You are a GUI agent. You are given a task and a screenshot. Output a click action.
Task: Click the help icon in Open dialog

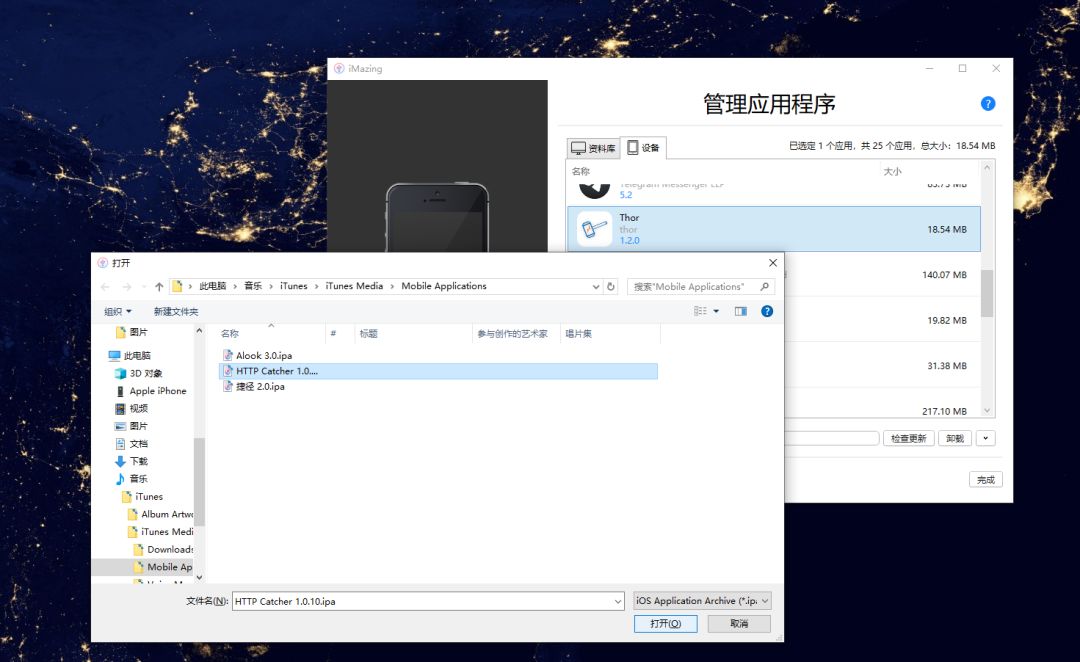767,311
